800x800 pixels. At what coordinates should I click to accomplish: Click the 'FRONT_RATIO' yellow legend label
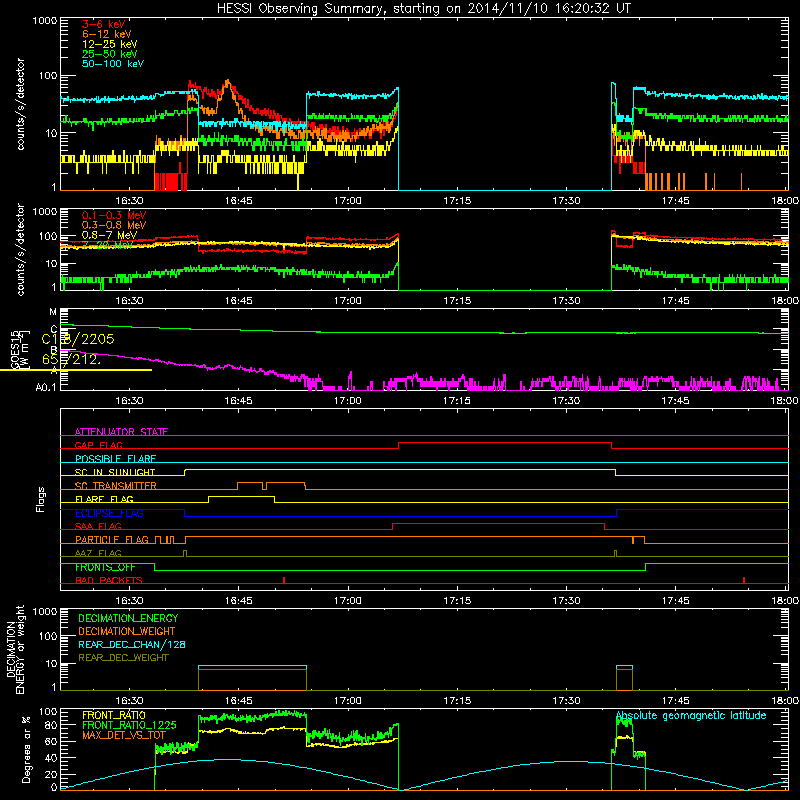(114, 715)
